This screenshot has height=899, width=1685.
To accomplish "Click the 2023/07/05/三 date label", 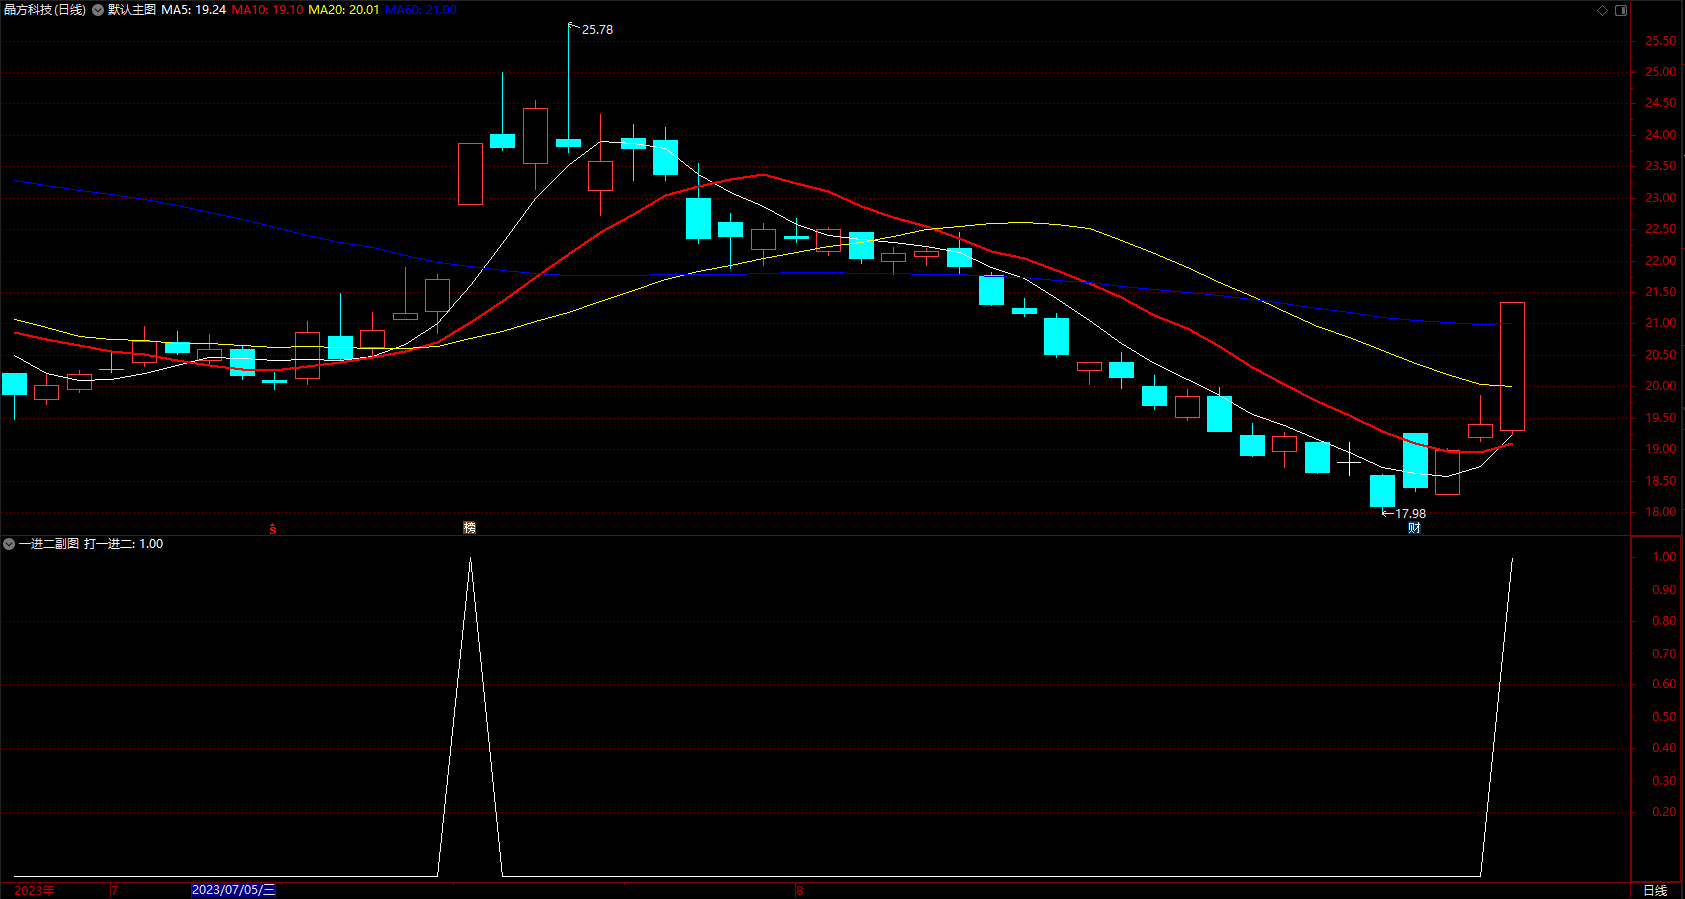I will click(233, 890).
